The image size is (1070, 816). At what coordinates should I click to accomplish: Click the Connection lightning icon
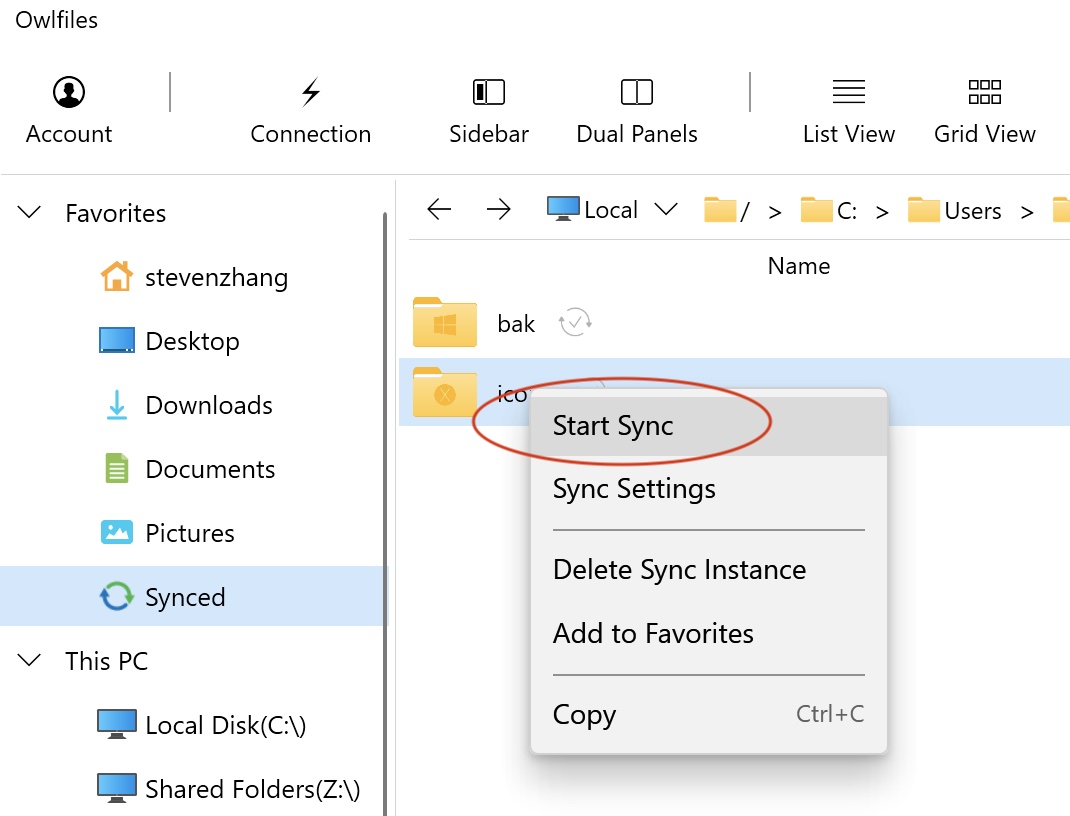click(310, 92)
